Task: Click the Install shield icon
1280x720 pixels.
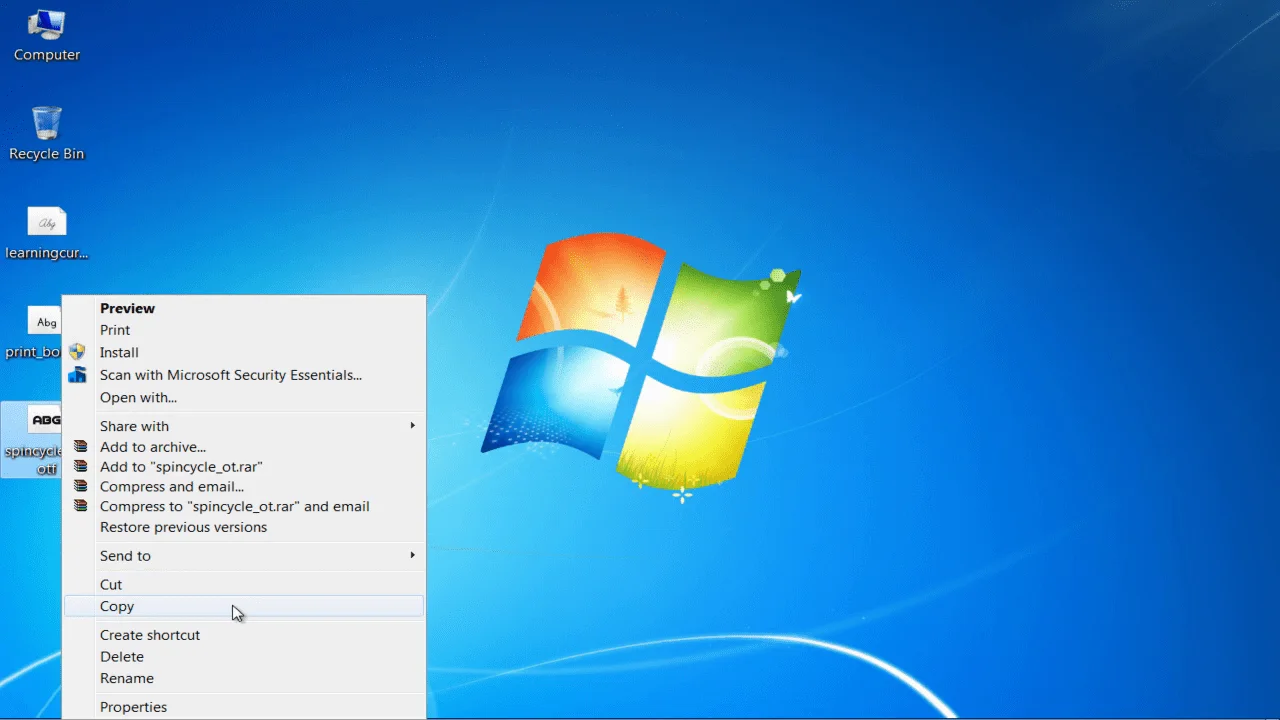Action: (x=77, y=352)
